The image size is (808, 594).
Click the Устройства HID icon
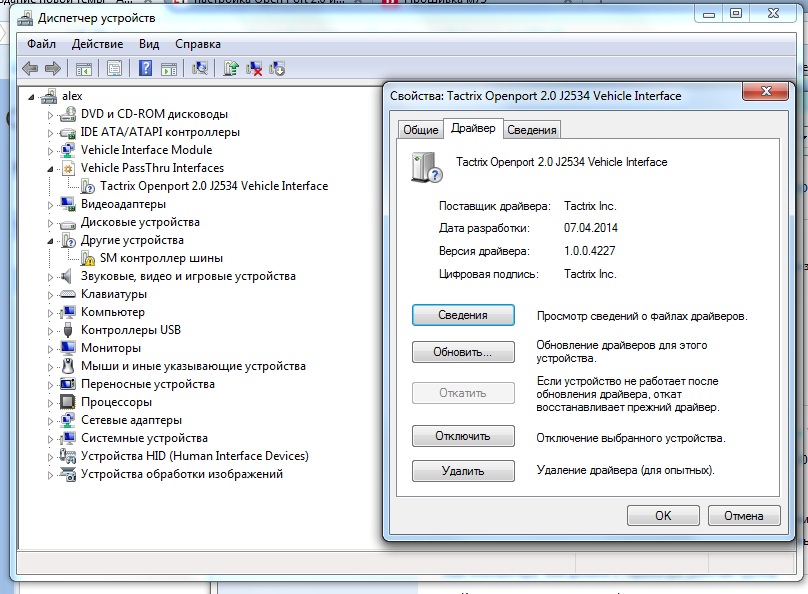coord(68,456)
